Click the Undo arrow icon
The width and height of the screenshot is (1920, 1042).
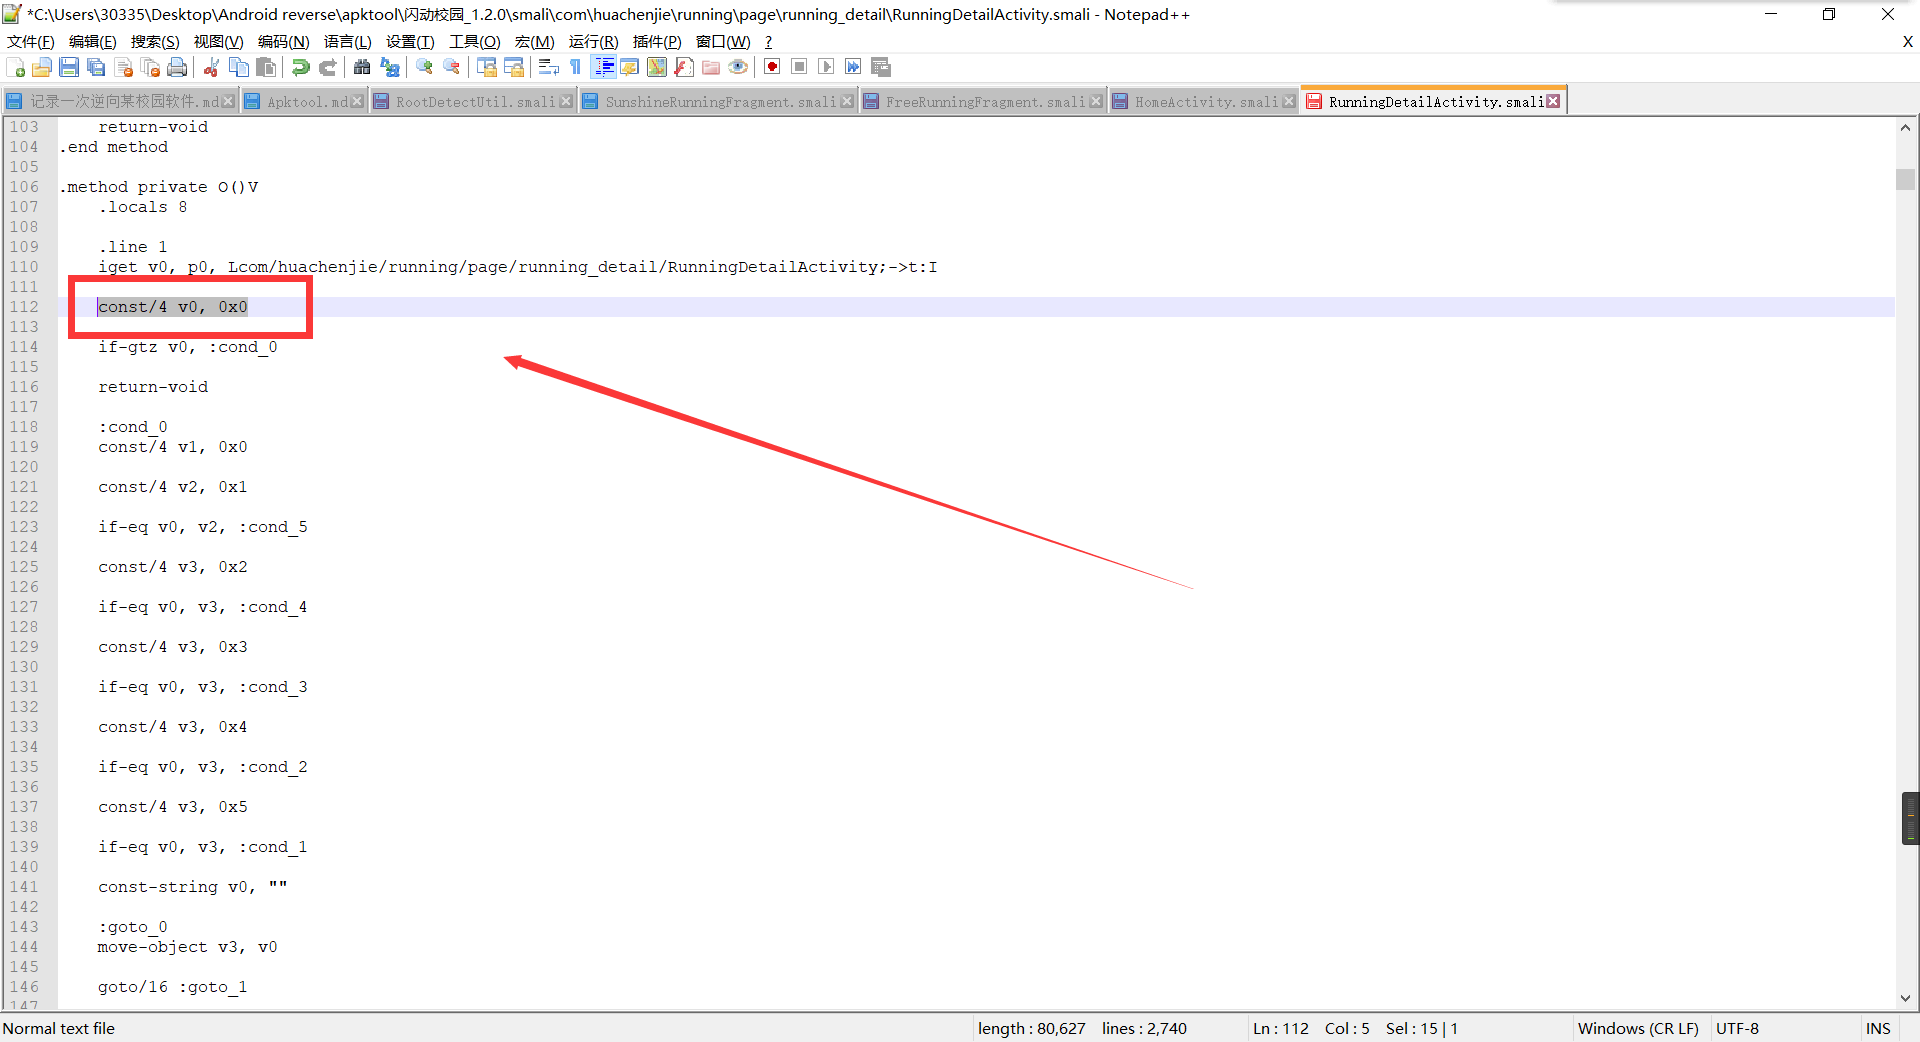click(300, 67)
